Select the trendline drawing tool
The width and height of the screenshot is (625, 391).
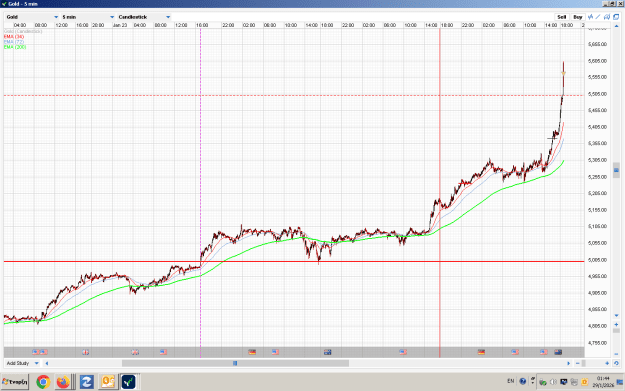point(598,17)
